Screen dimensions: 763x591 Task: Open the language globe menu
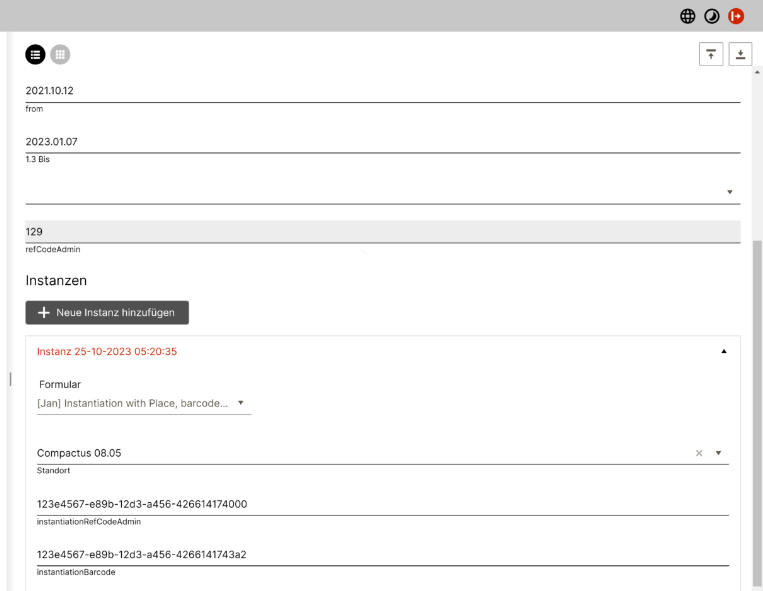click(688, 16)
